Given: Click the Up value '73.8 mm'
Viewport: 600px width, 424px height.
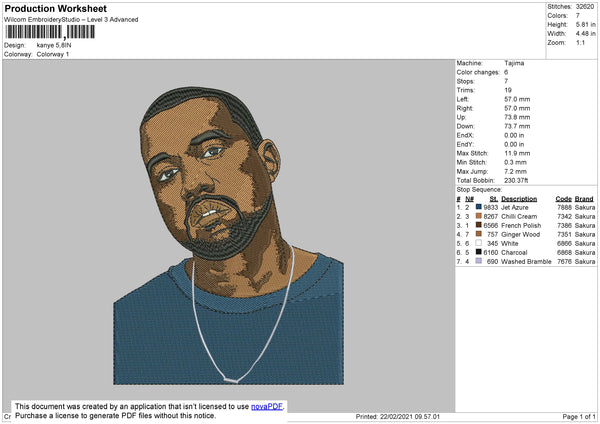Looking at the screenshot, I should 517,117.
